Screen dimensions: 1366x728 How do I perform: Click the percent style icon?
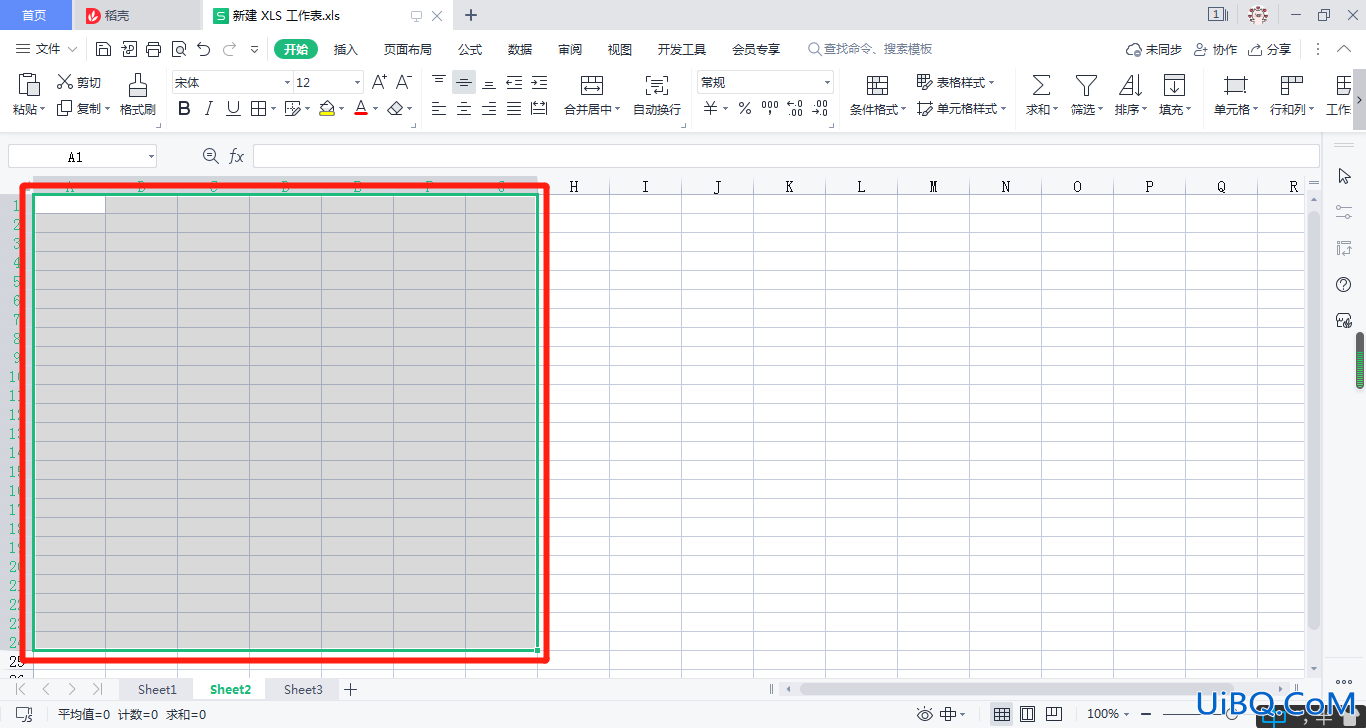click(745, 109)
